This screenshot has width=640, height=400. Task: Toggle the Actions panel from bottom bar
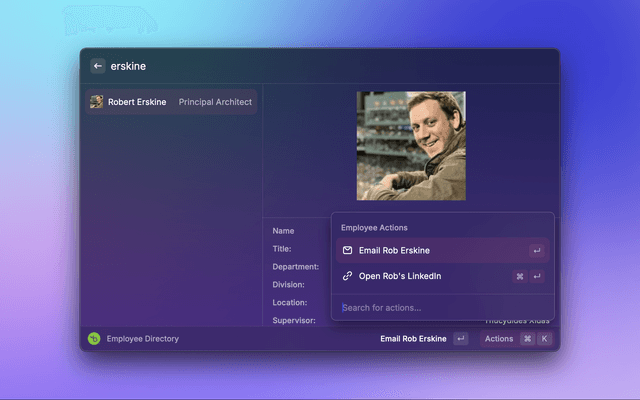tap(499, 339)
